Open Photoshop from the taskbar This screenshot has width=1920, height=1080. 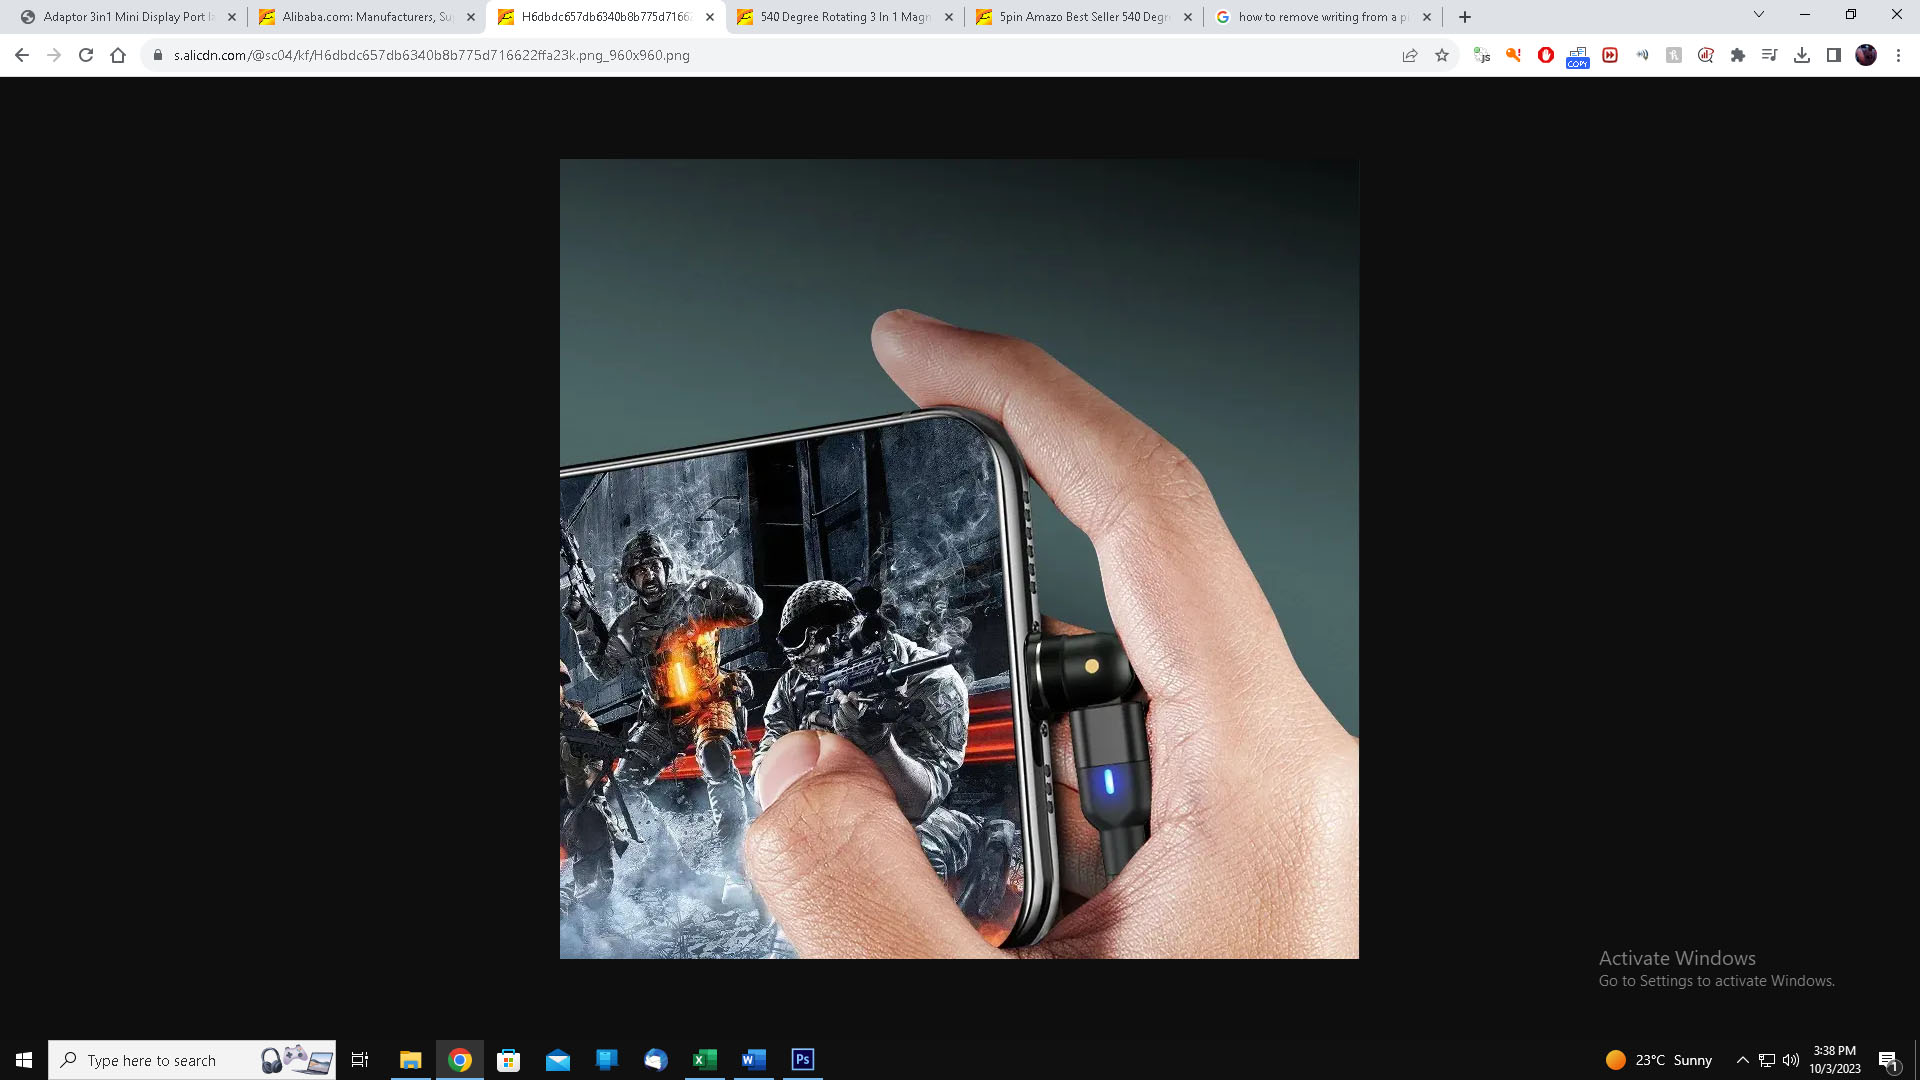pos(803,1060)
